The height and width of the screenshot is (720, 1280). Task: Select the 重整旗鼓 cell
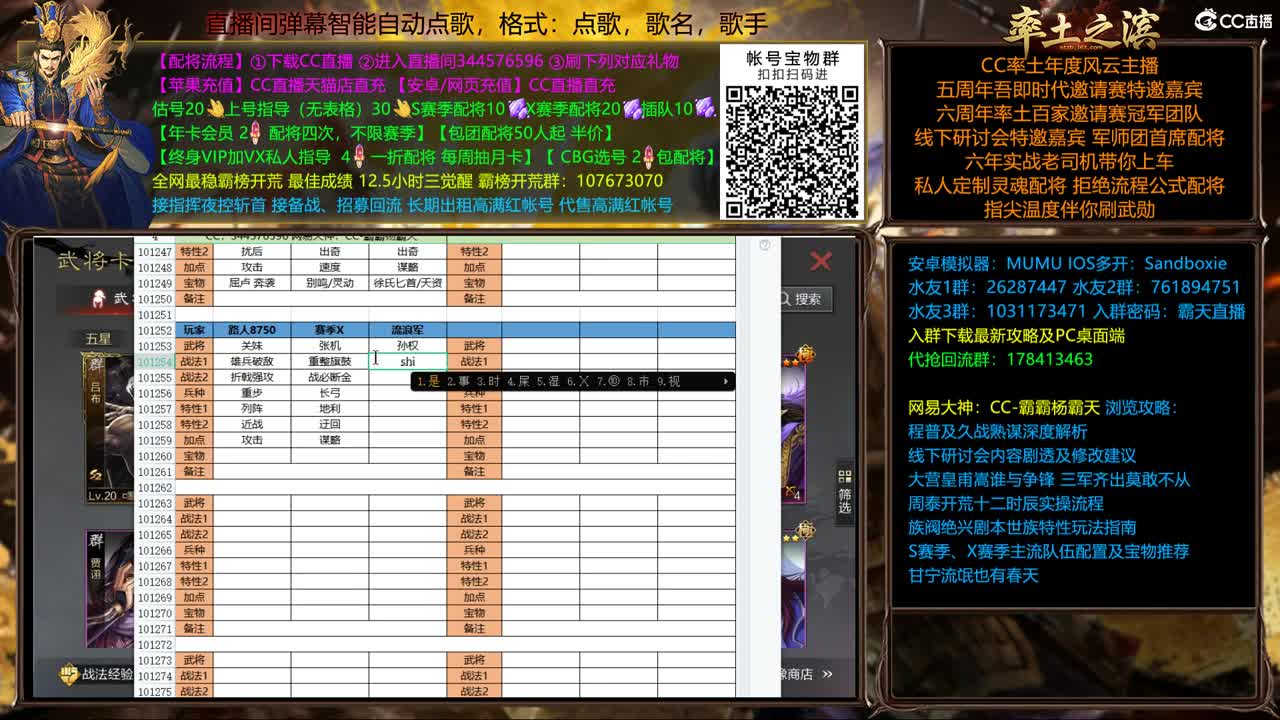coord(330,361)
